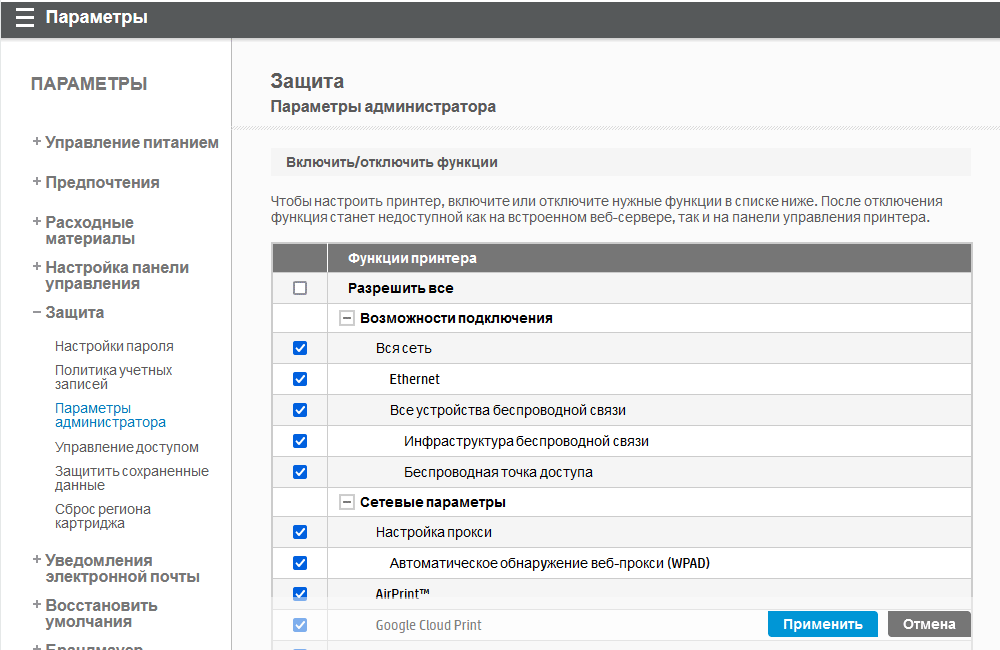Disable Беспроводная точка доступа checkbox
The height and width of the screenshot is (650, 1000).
300,472
